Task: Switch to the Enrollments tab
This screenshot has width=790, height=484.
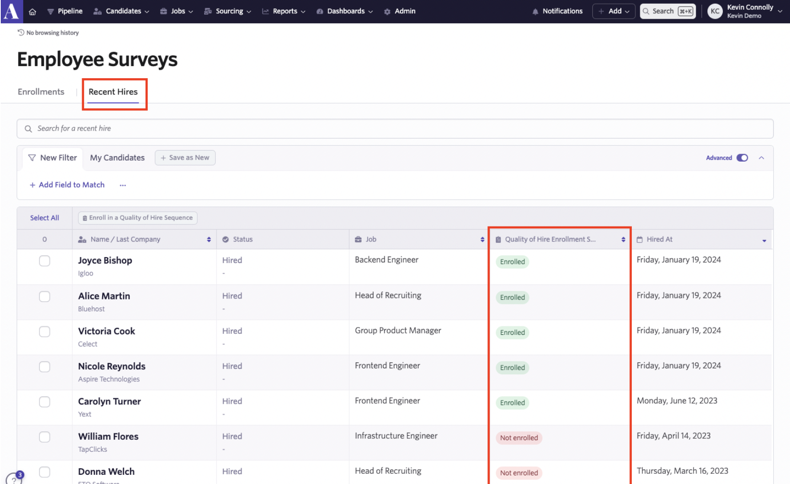Action: (41, 92)
